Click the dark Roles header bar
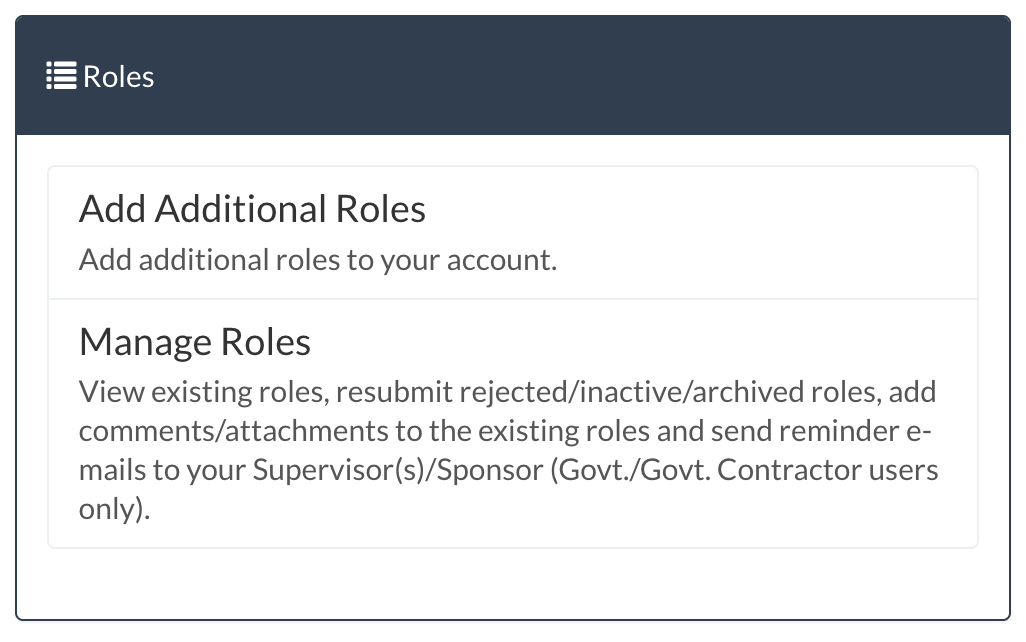This screenshot has width=1026, height=642. point(600,77)
